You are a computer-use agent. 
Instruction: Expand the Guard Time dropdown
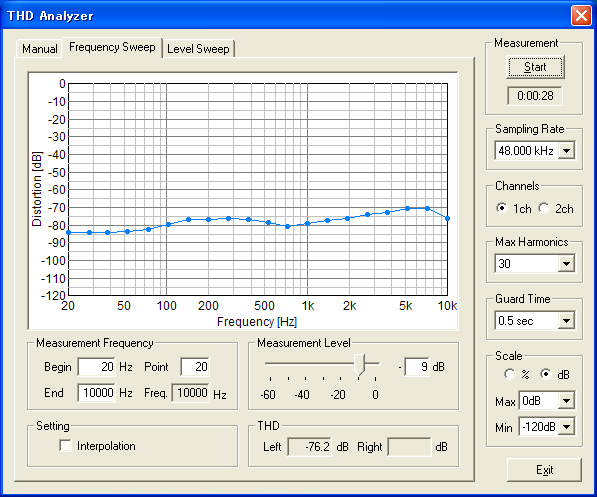[x=566, y=321]
